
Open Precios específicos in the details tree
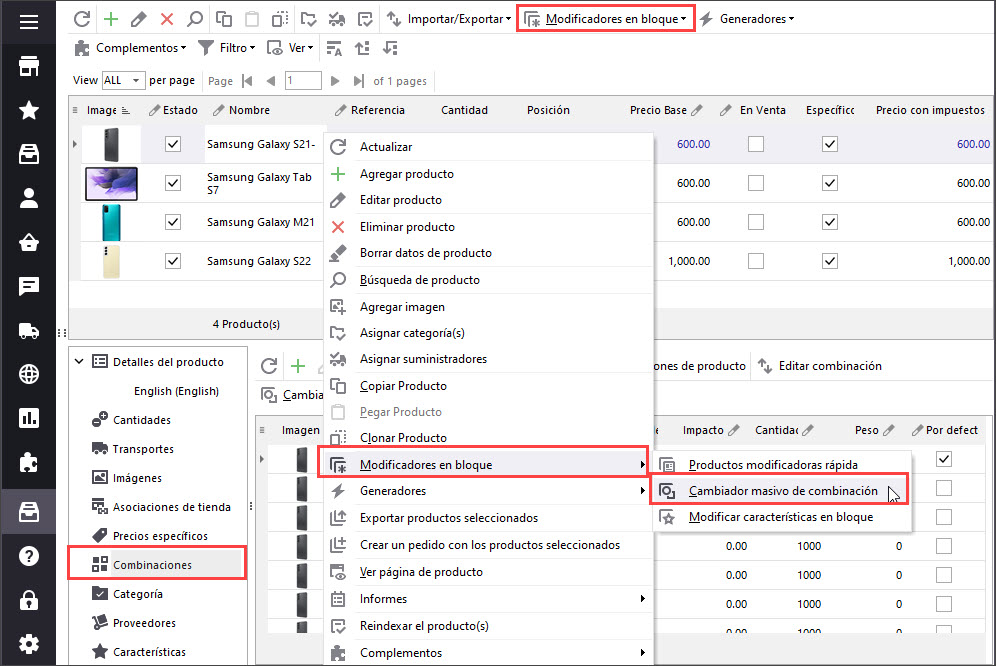coord(150,536)
